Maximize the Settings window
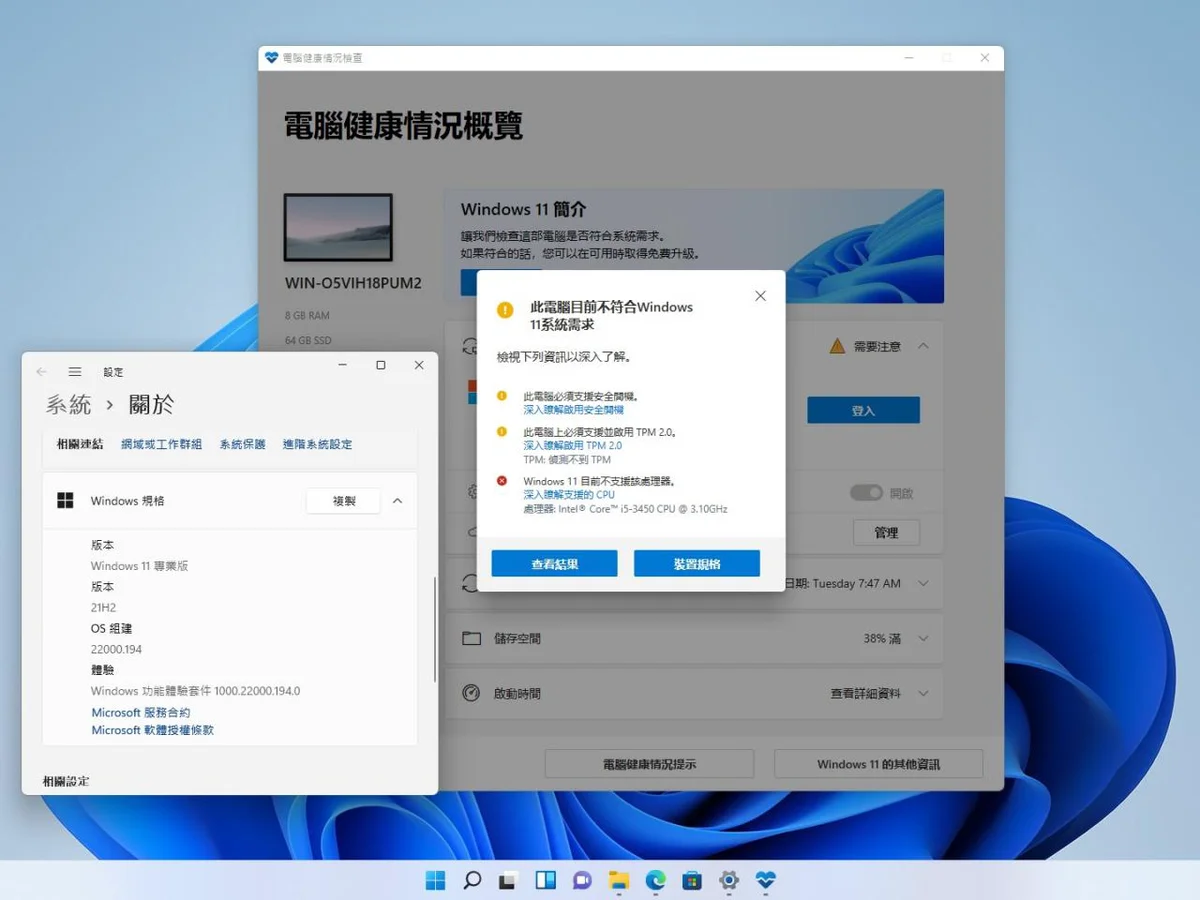This screenshot has height=900, width=1200. coord(380,365)
